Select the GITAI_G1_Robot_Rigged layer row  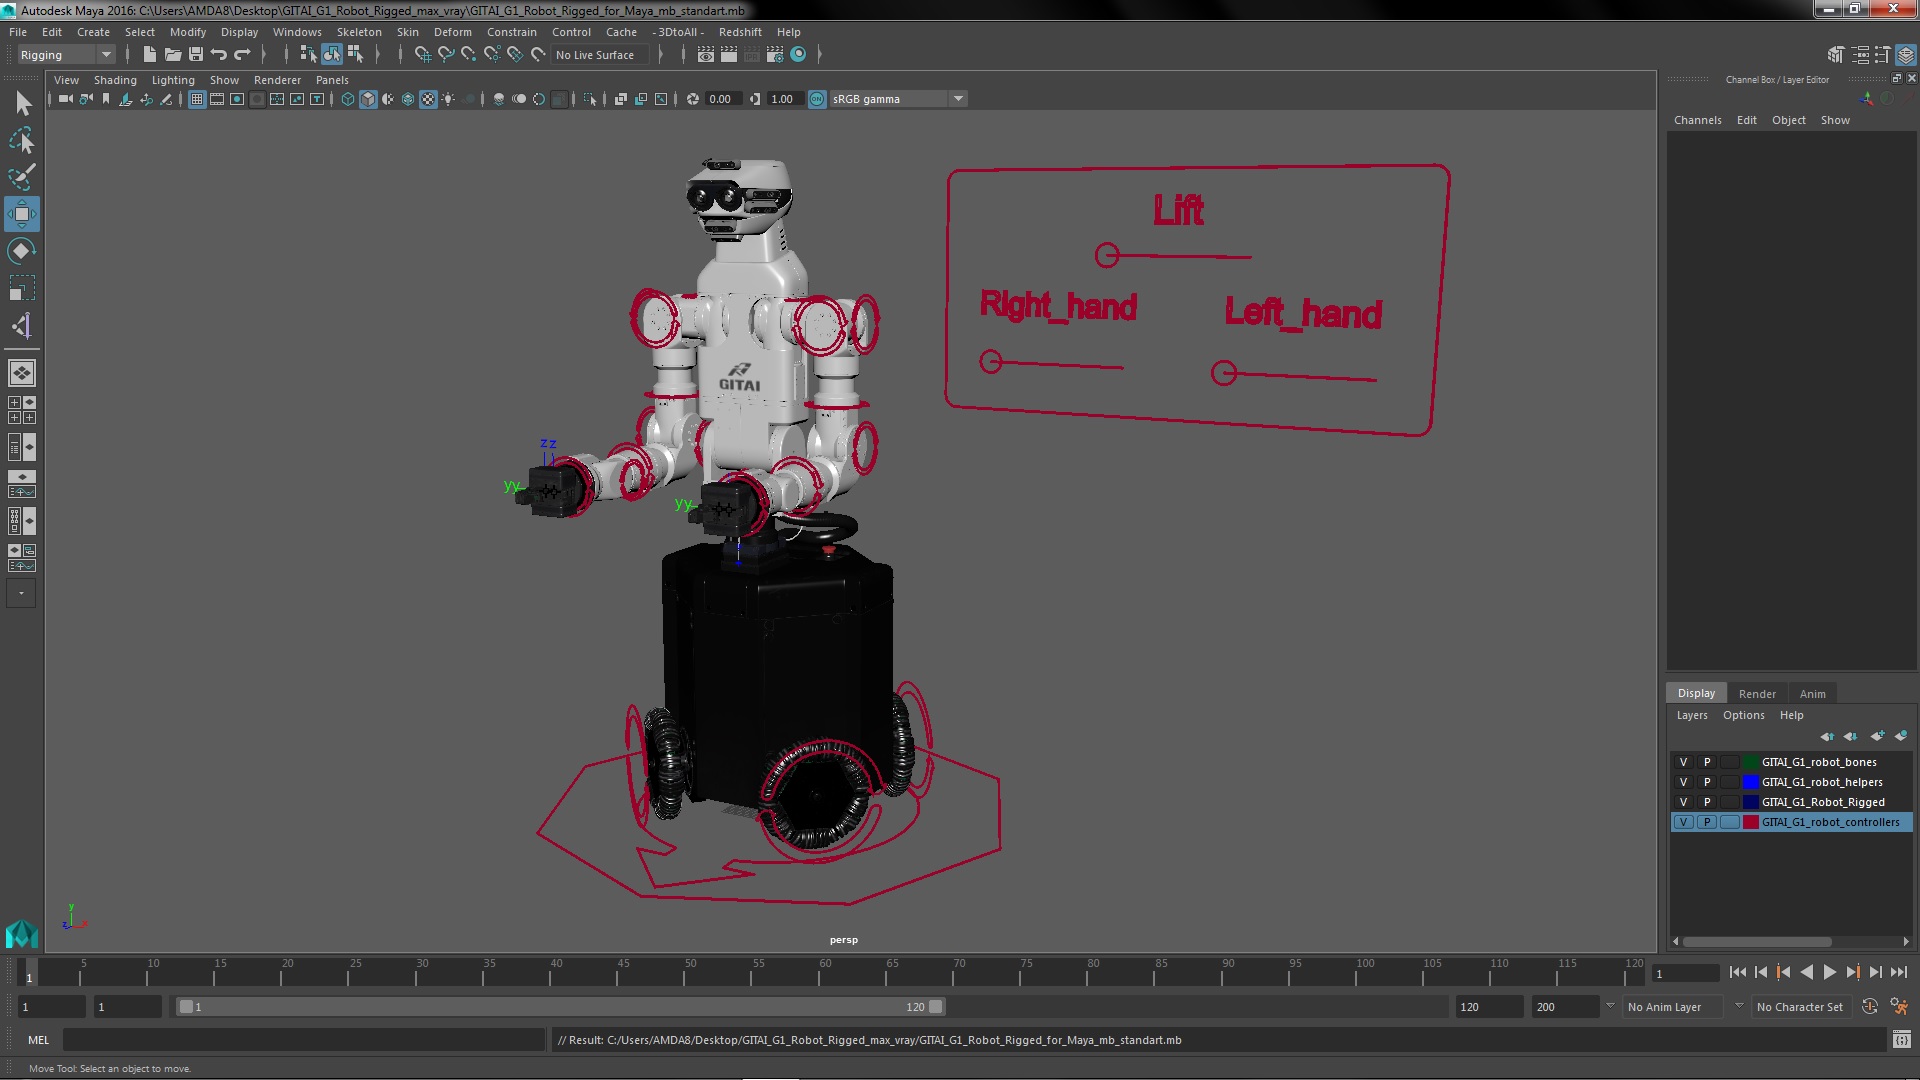[x=1791, y=802]
